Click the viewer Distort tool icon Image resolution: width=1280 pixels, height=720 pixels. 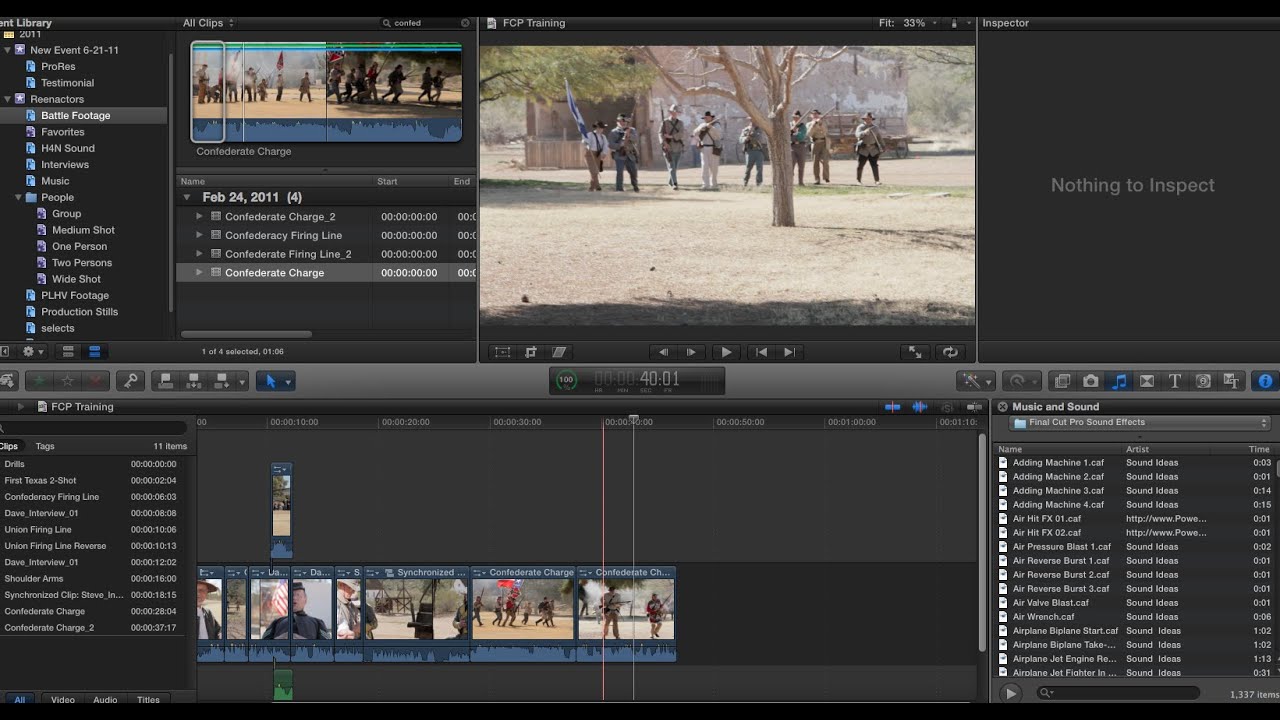pyautogui.click(x=559, y=352)
